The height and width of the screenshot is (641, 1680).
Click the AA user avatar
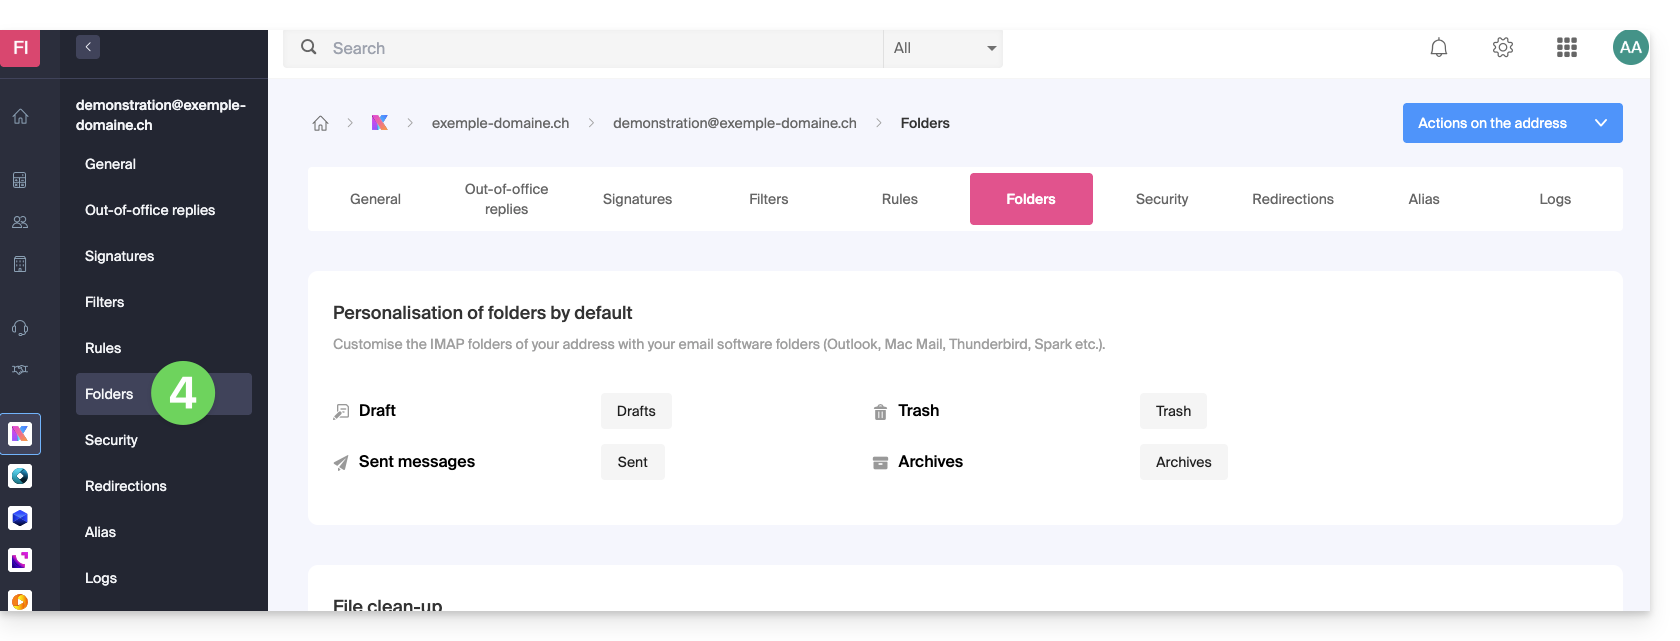click(x=1630, y=48)
